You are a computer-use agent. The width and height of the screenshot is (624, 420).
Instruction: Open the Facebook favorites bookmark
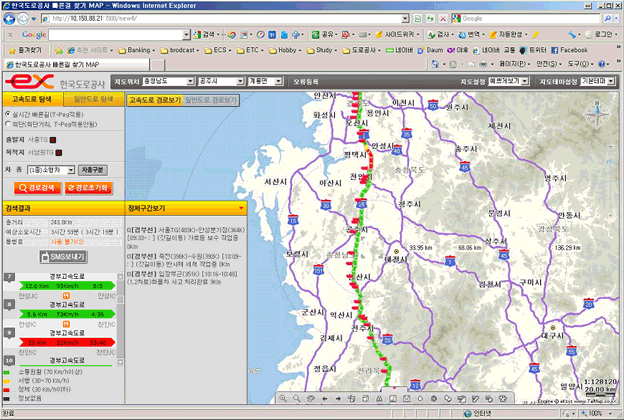point(569,49)
